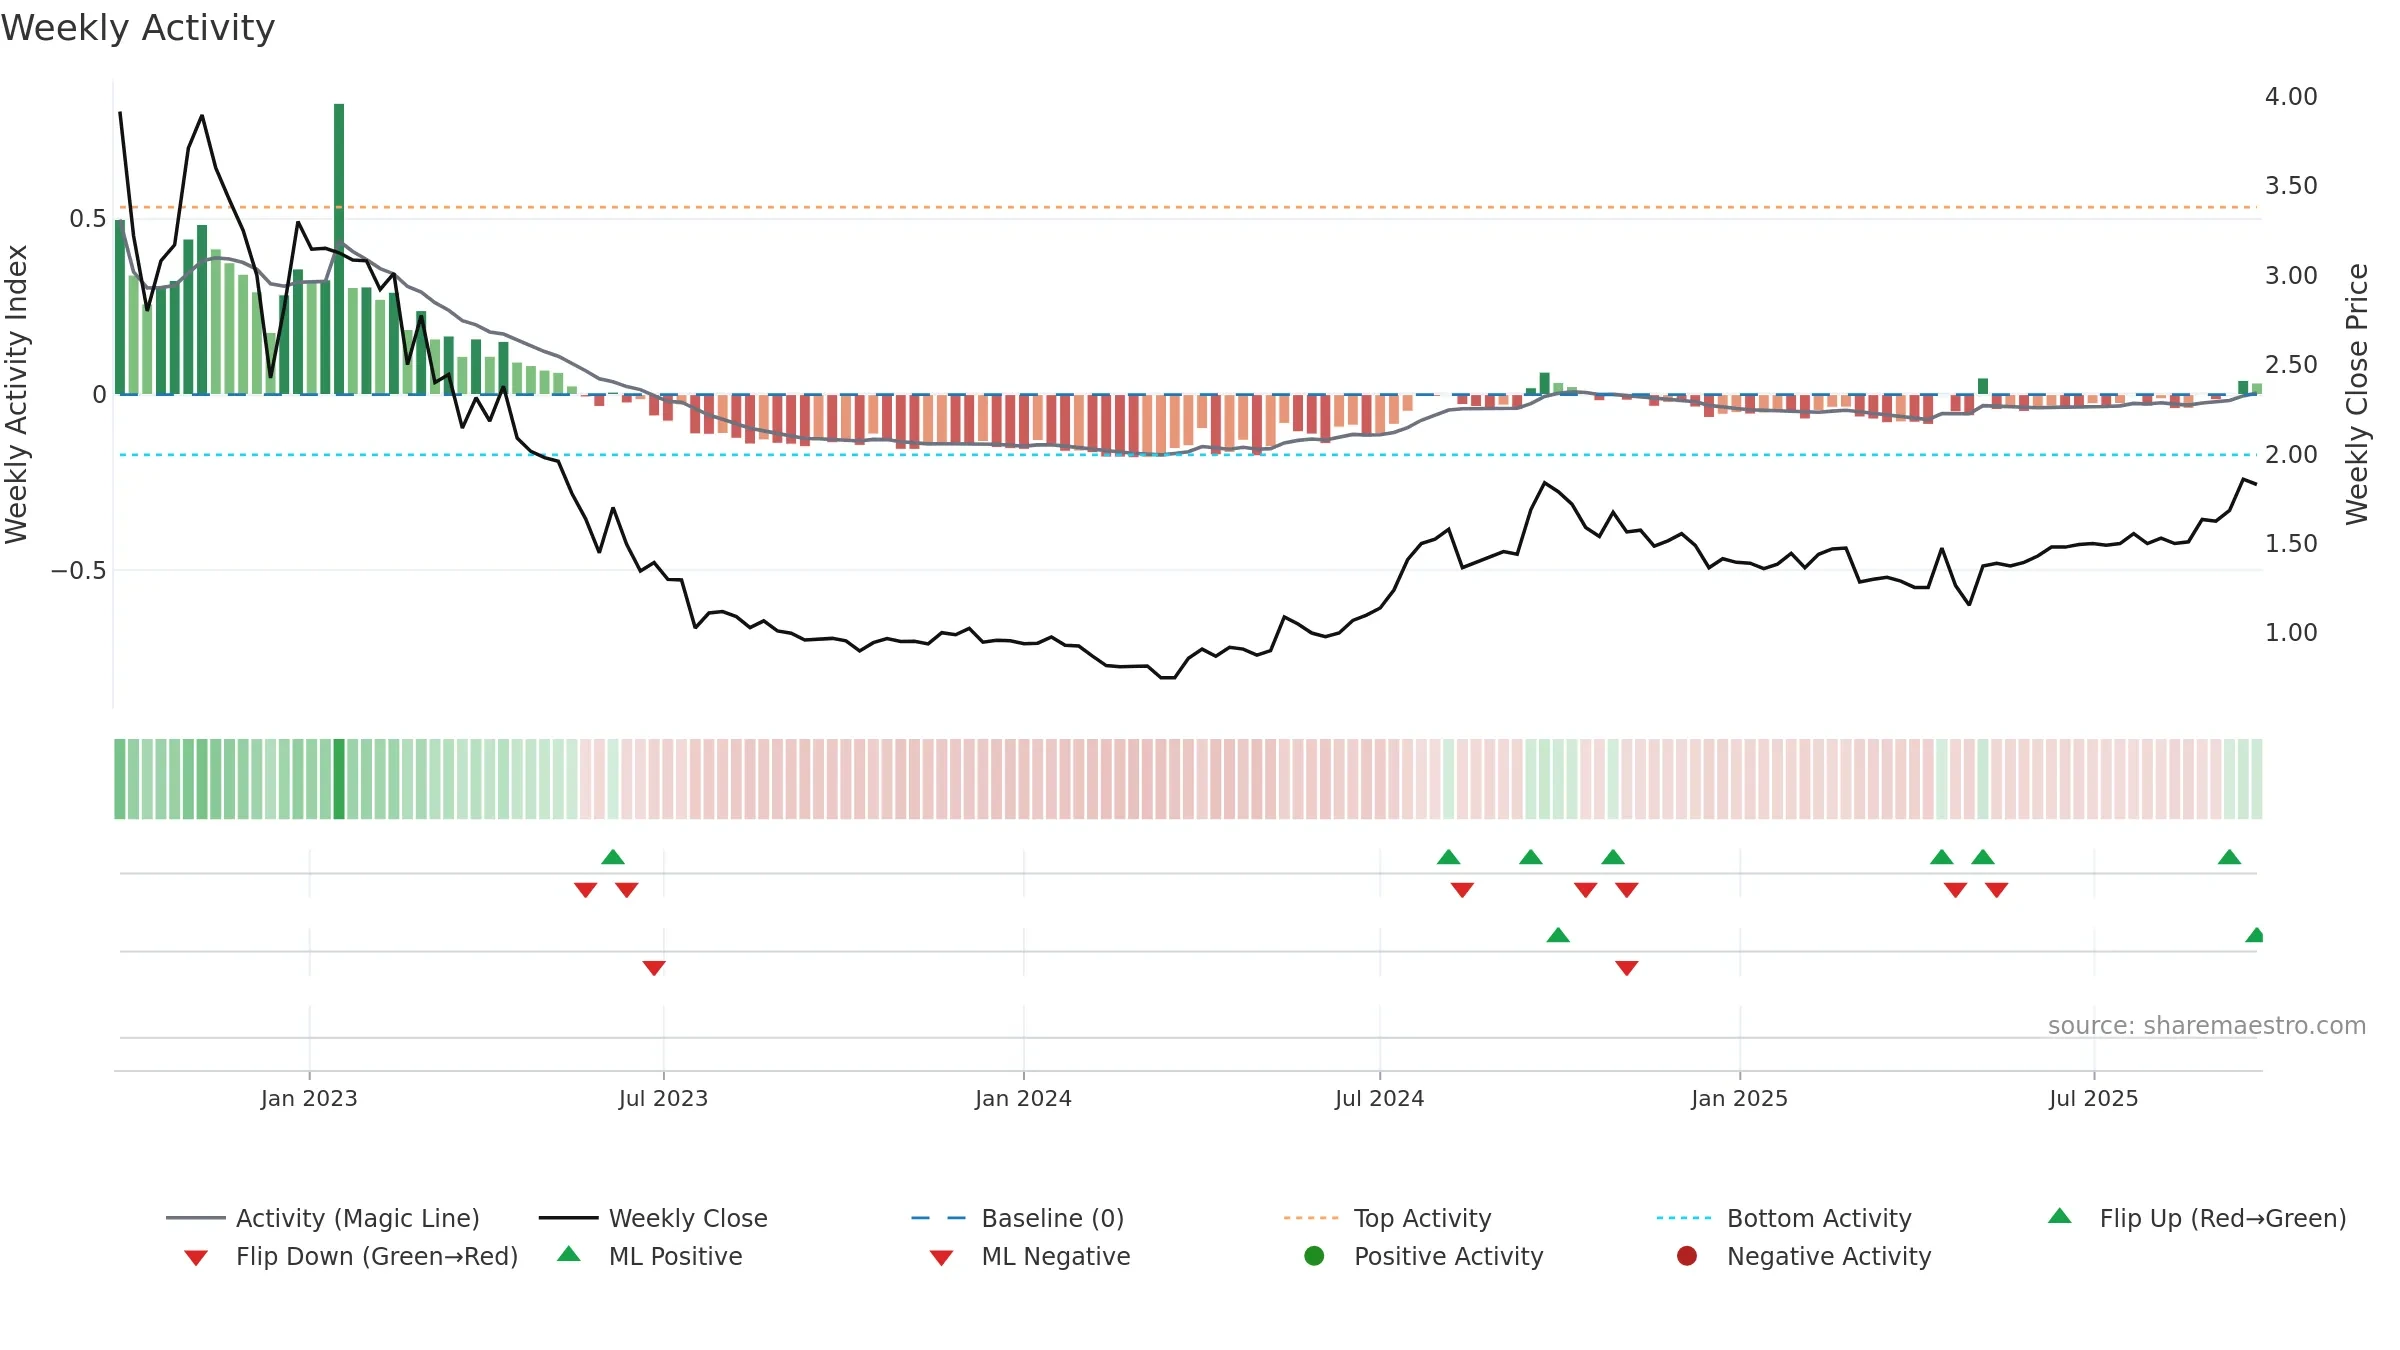
Task: Toggle Flip Down (Green→Red) legend entry
Action: 350,1256
